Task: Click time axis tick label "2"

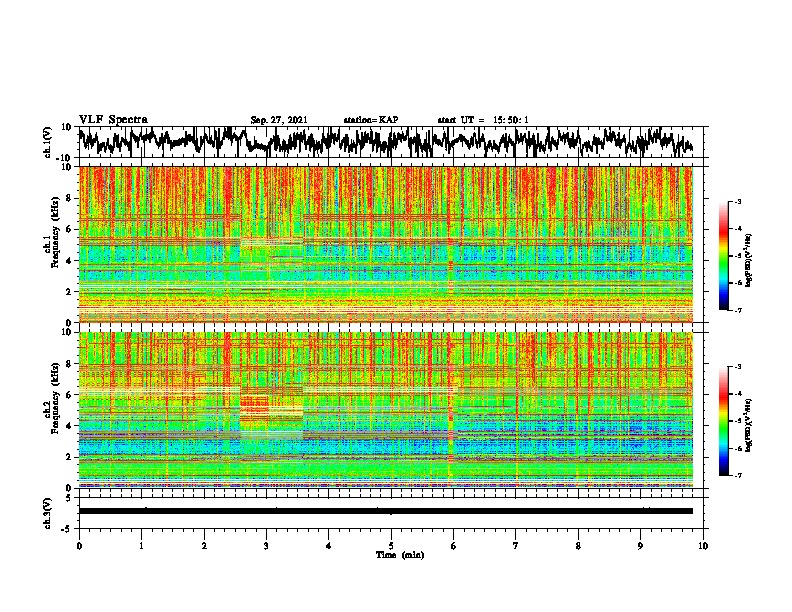Action: click(x=204, y=546)
